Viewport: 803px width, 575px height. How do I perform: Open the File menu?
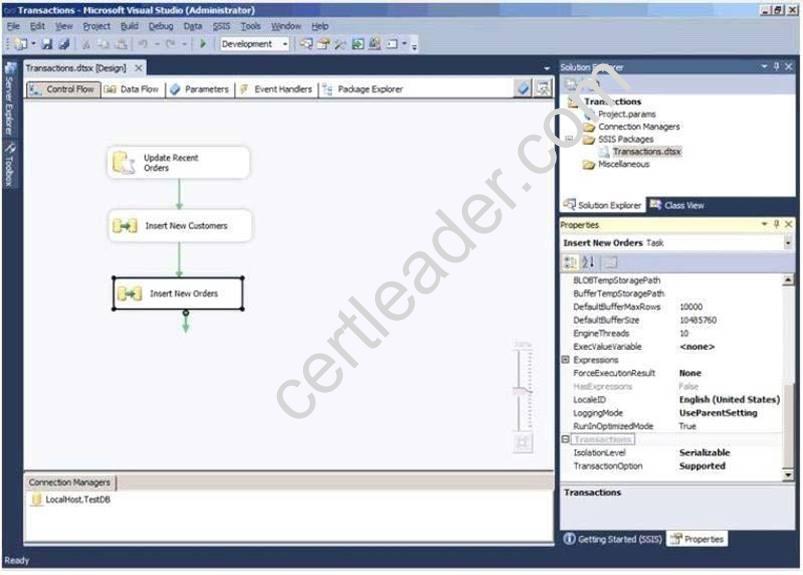(x=13, y=26)
